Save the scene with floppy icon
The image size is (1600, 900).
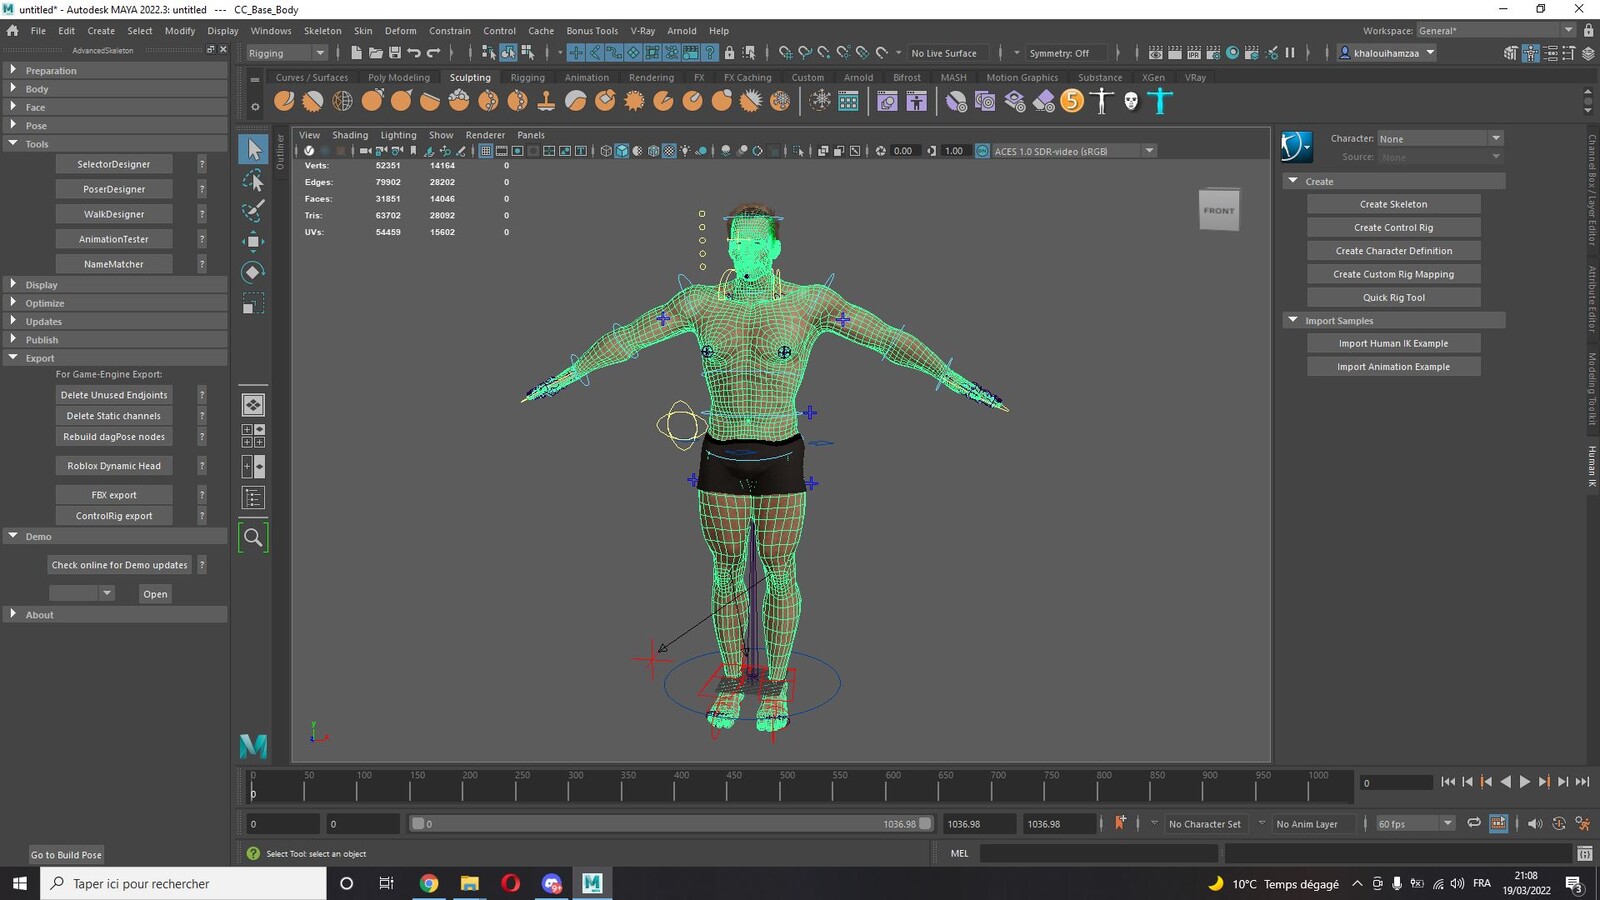(395, 53)
